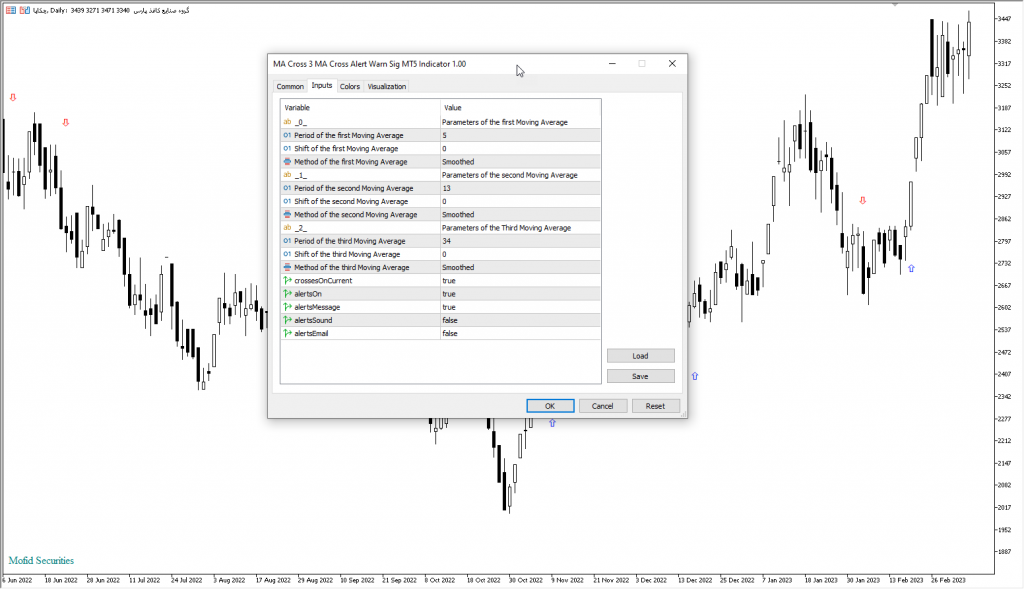Image resolution: width=1024 pixels, height=589 pixels.
Task: Open the Visualization tab
Action: [387, 87]
